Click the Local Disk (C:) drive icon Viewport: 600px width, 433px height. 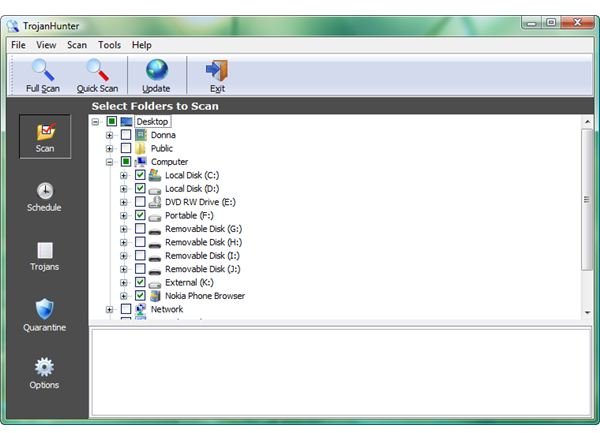pos(155,175)
